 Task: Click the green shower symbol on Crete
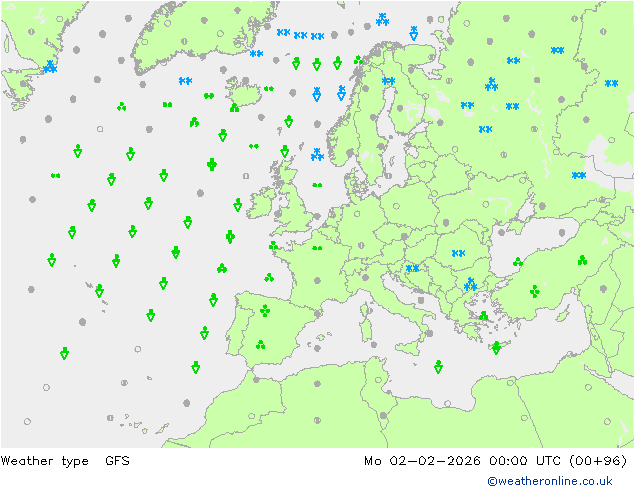(x=497, y=348)
